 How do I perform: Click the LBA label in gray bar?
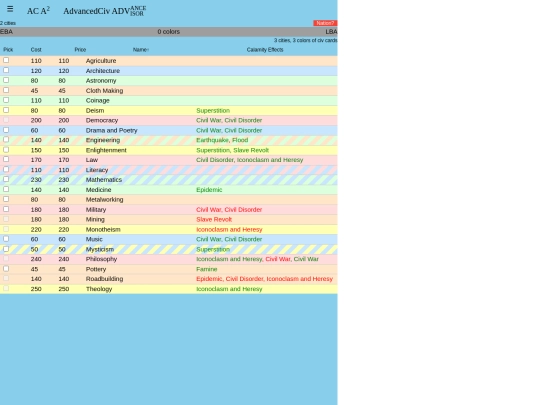pyautogui.click(x=331, y=32)
